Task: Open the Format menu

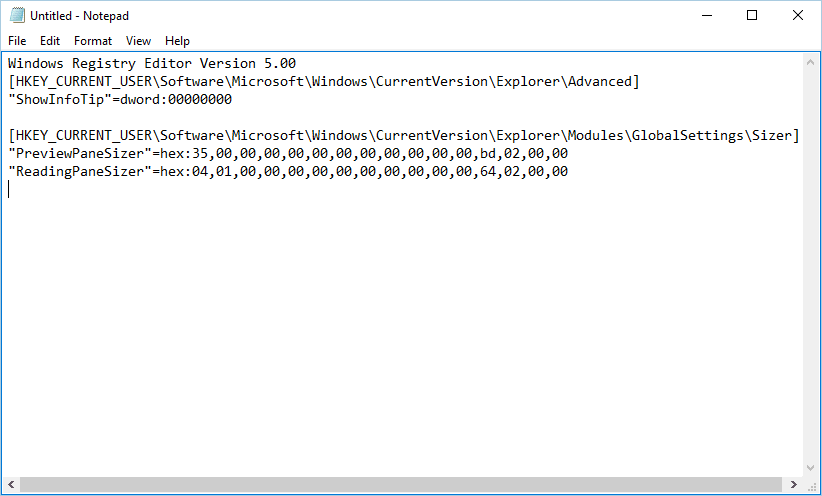Action: (93, 41)
